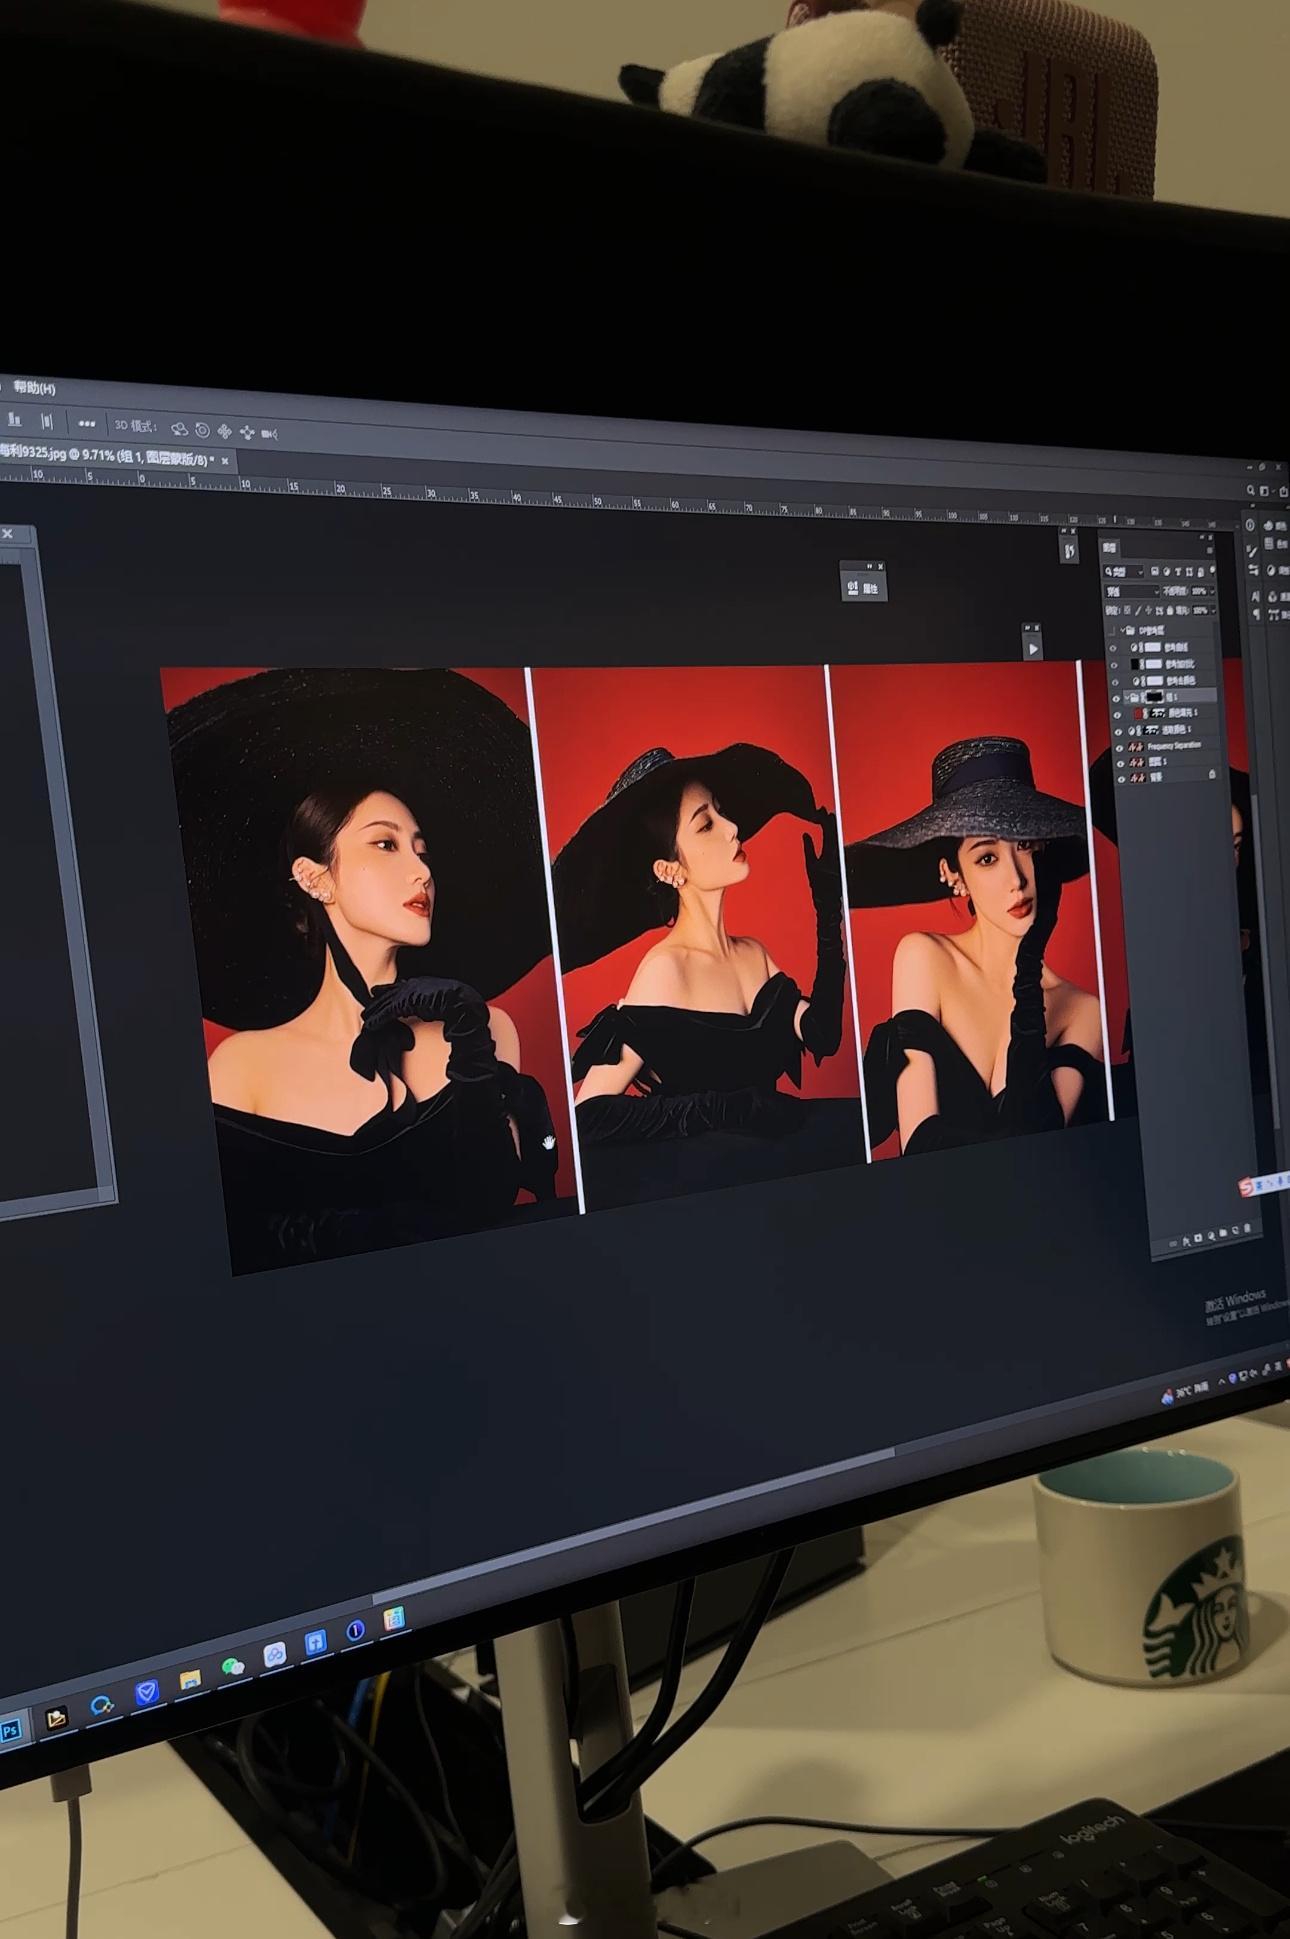Close the 9325.jpg document tab
The image size is (1290, 1939).
pyautogui.click(x=225, y=461)
